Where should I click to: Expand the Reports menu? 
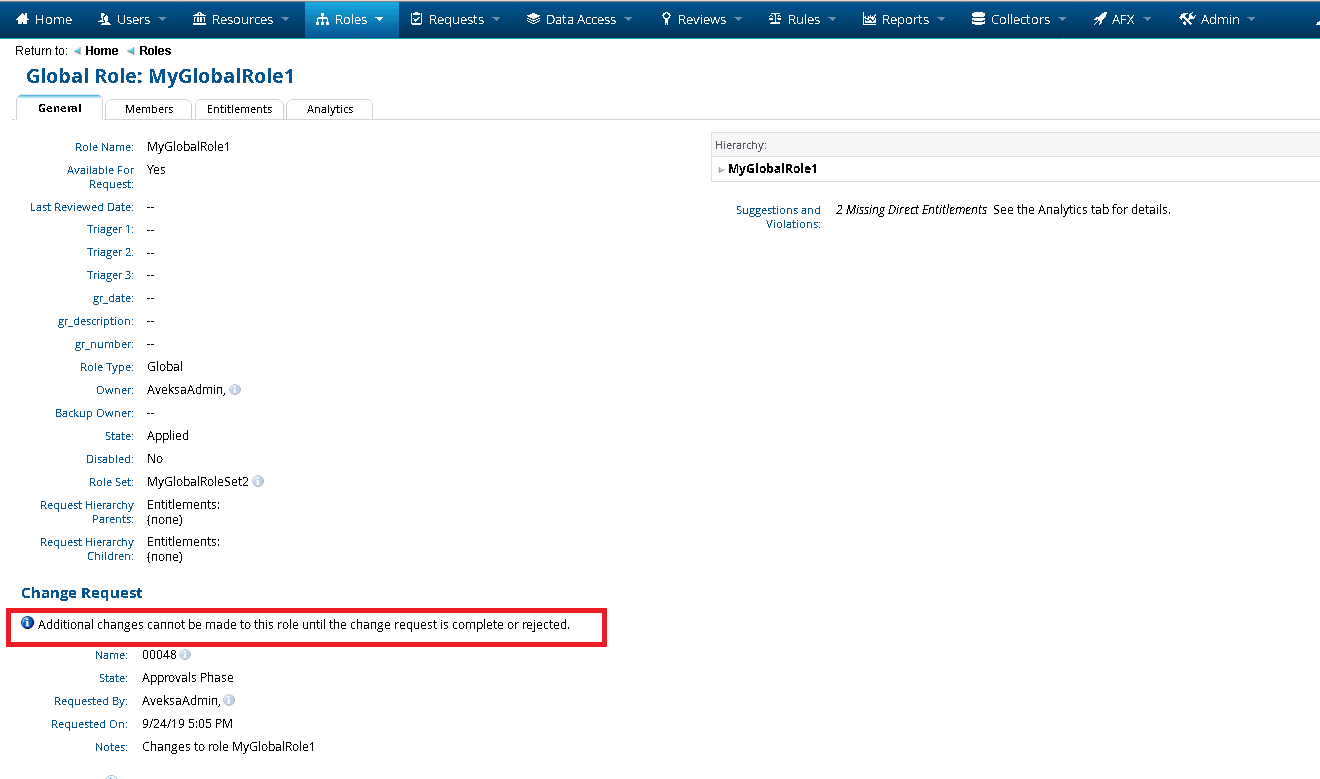[904, 19]
